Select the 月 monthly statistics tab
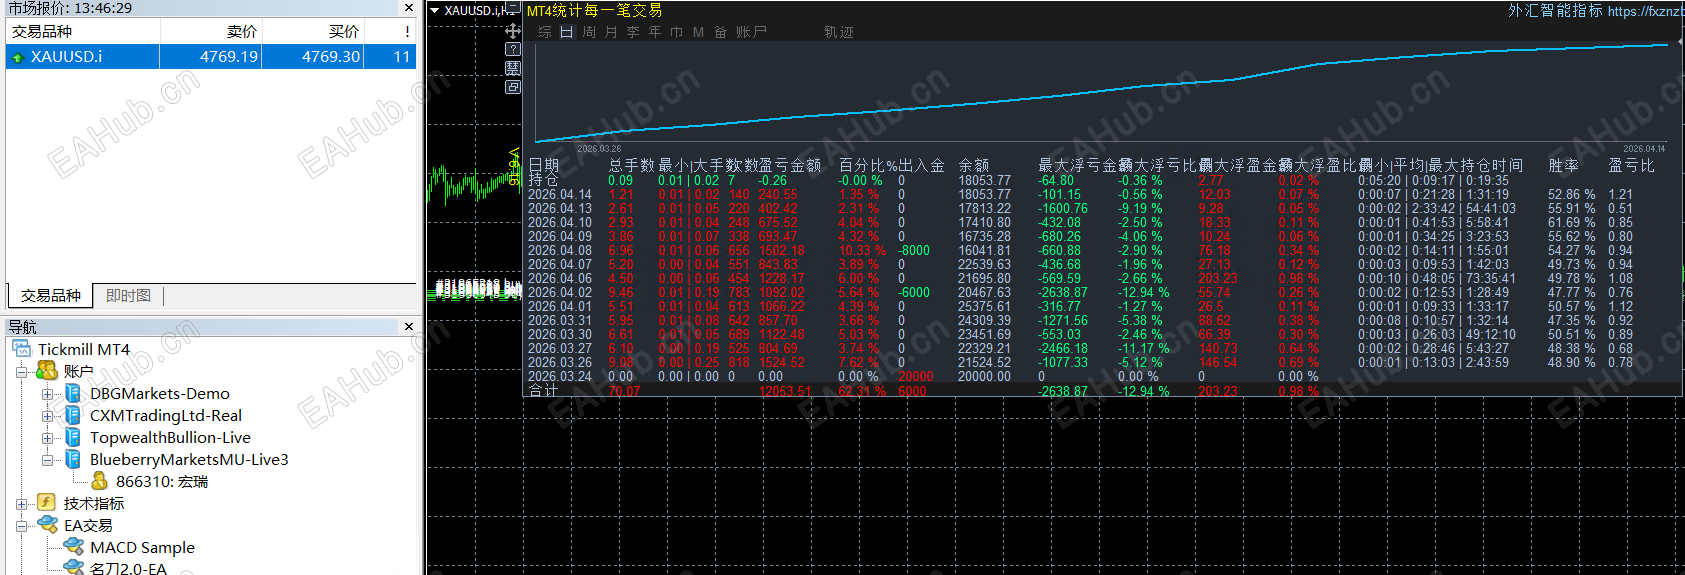This screenshot has height=575, width=1685. point(611,32)
